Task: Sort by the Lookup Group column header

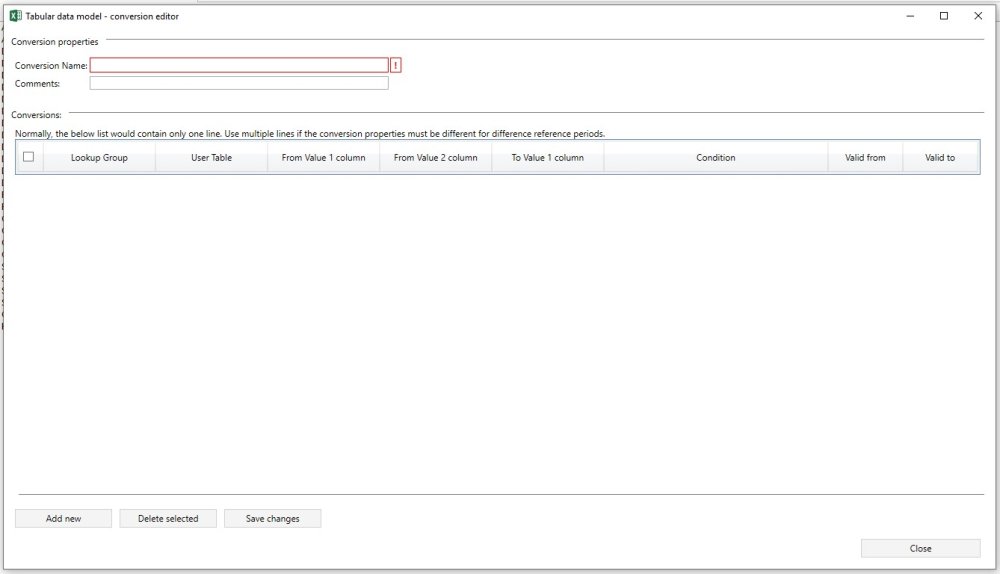Action: [x=99, y=158]
